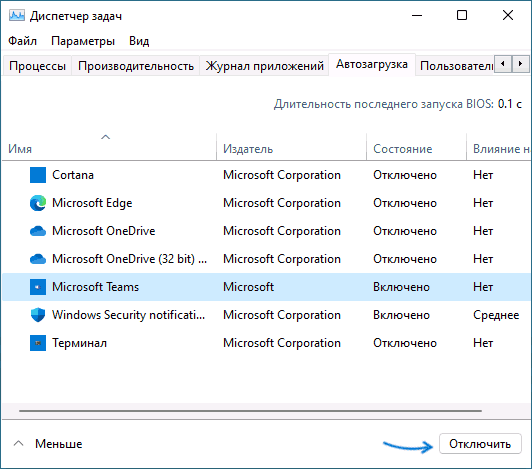Click the Microsoft publisher cell of Teams

coord(248,287)
